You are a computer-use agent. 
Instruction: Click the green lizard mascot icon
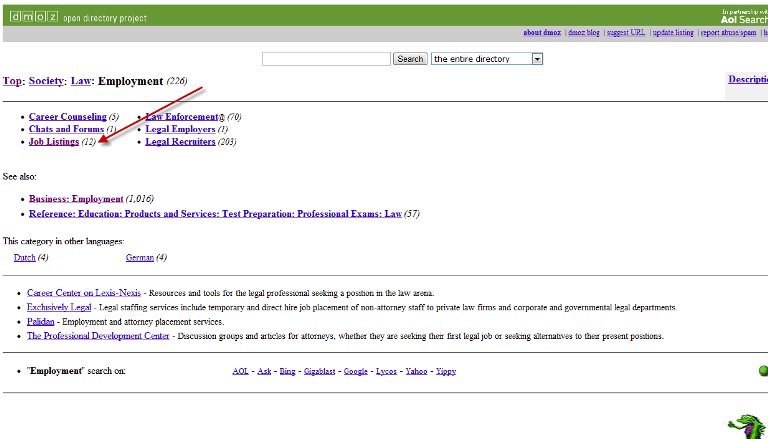pos(744,425)
